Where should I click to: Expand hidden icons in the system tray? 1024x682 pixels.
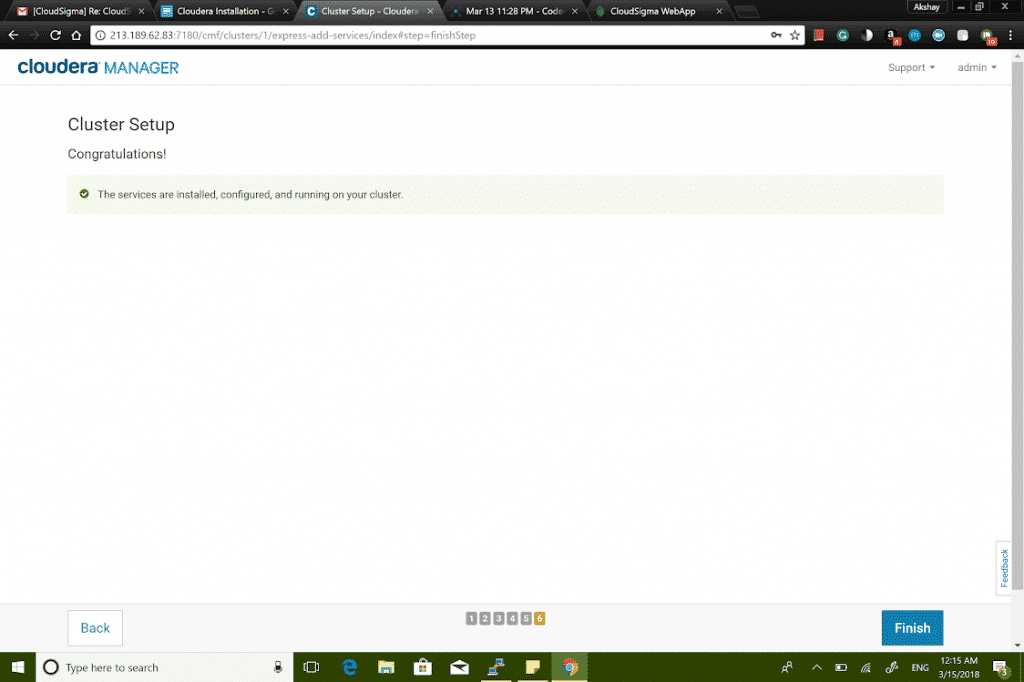(815, 667)
